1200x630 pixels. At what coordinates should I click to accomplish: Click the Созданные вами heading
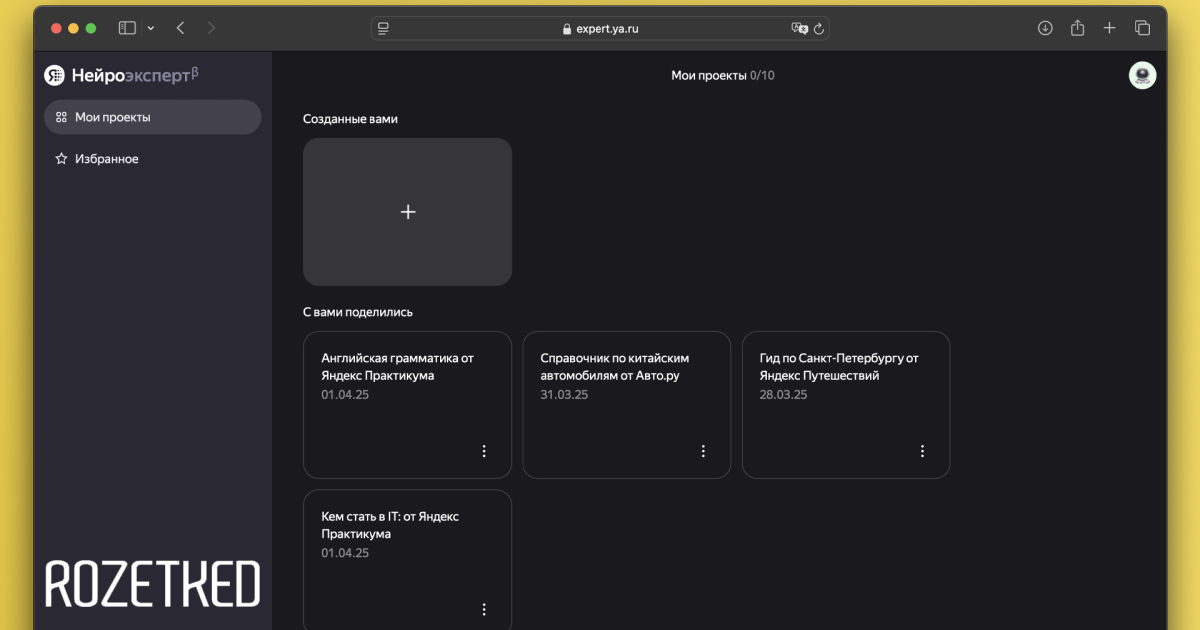(x=350, y=119)
